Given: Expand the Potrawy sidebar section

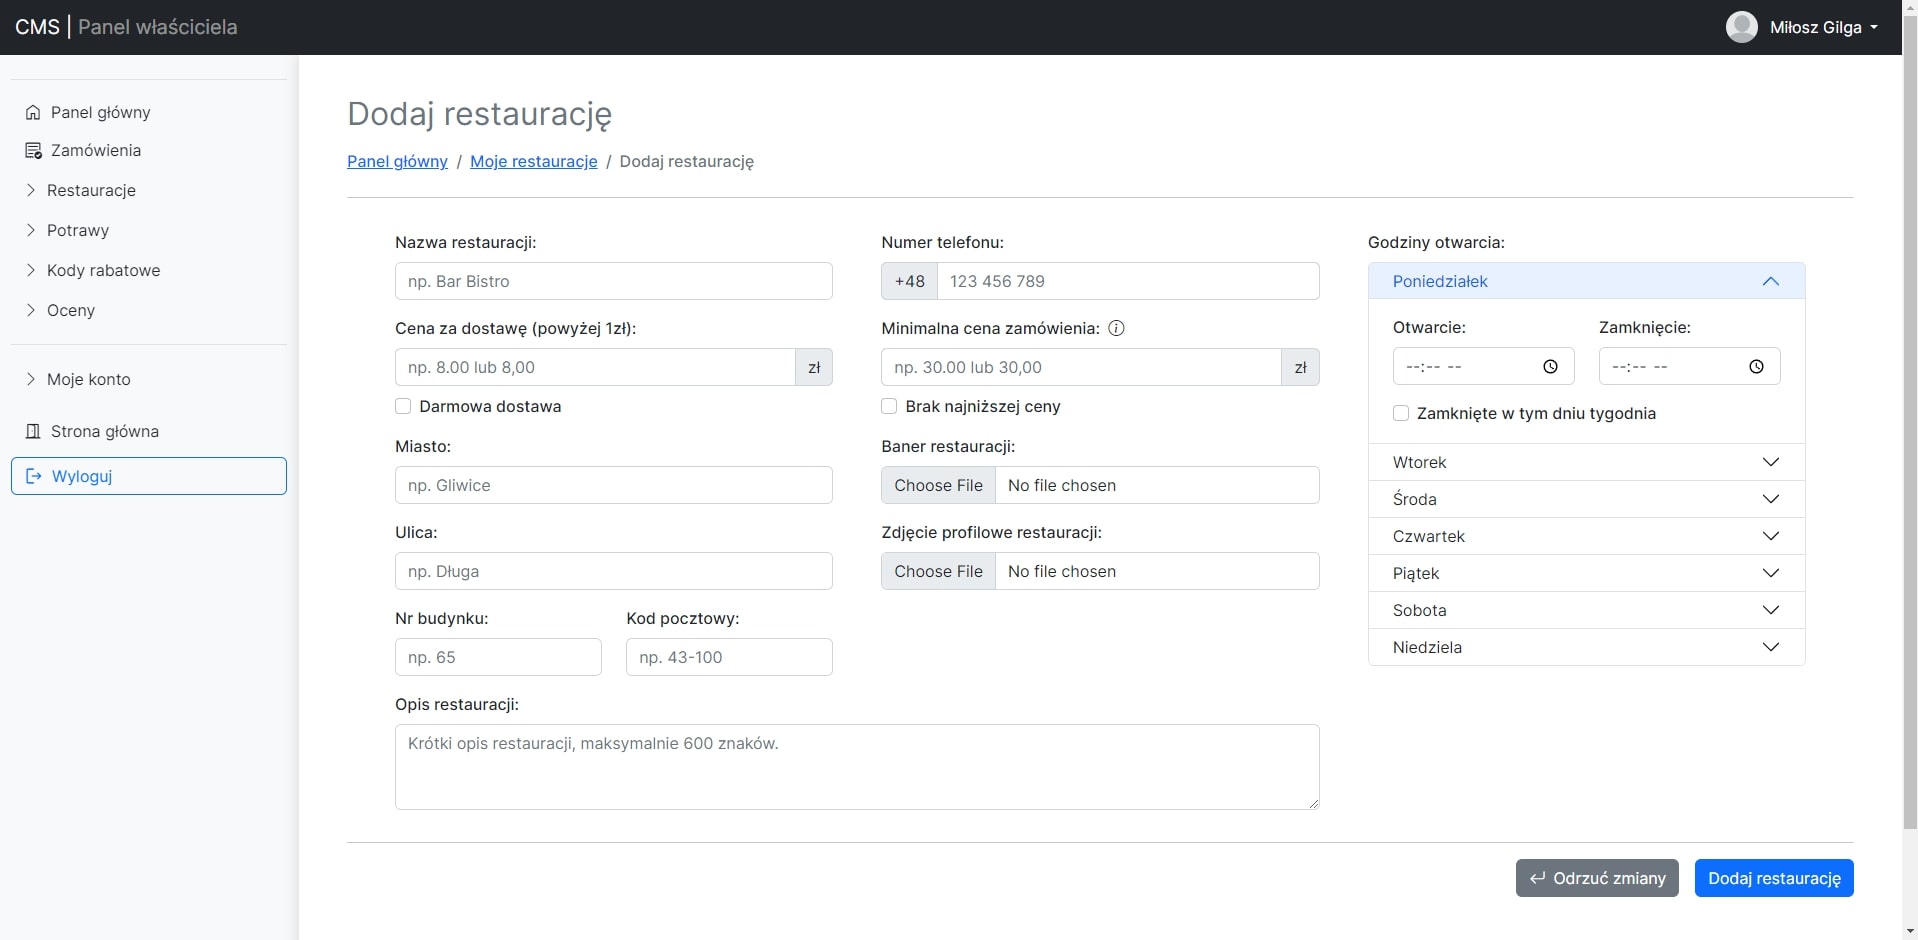Looking at the screenshot, I should 68,230.
